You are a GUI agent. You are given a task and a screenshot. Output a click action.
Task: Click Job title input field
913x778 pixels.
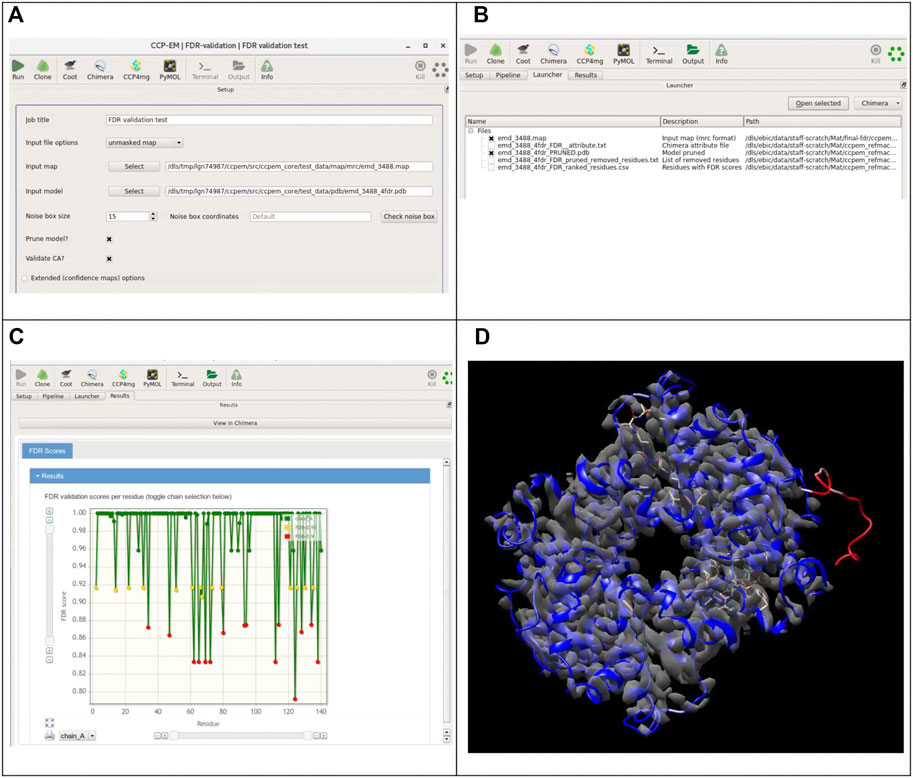(269, 120)
